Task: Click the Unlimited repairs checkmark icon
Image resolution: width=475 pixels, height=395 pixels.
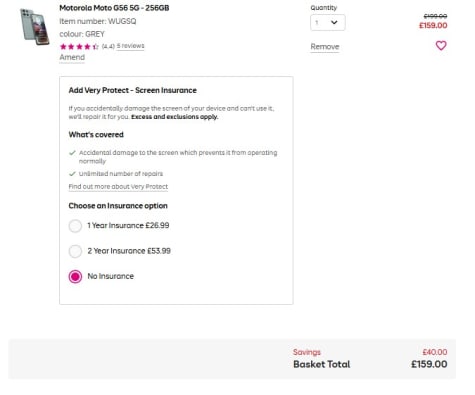Action: [72, 174]
